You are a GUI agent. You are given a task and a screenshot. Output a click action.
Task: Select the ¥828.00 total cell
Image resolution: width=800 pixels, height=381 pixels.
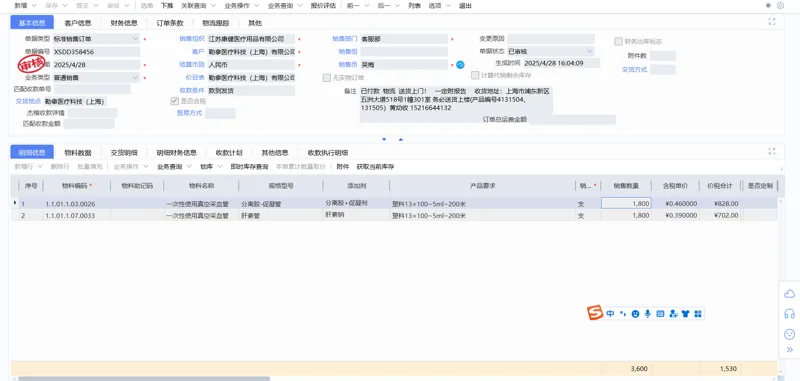click(x=721, y=203)
